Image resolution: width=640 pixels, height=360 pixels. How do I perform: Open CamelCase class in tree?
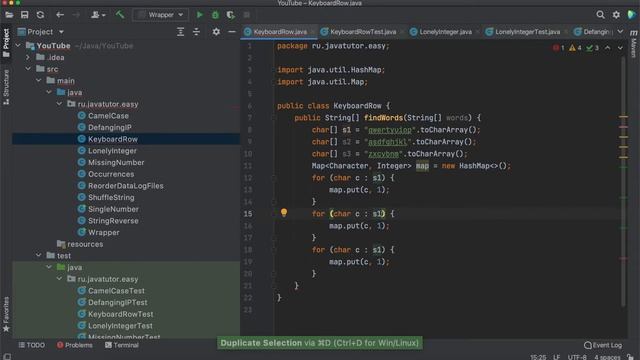pos(108,116)
